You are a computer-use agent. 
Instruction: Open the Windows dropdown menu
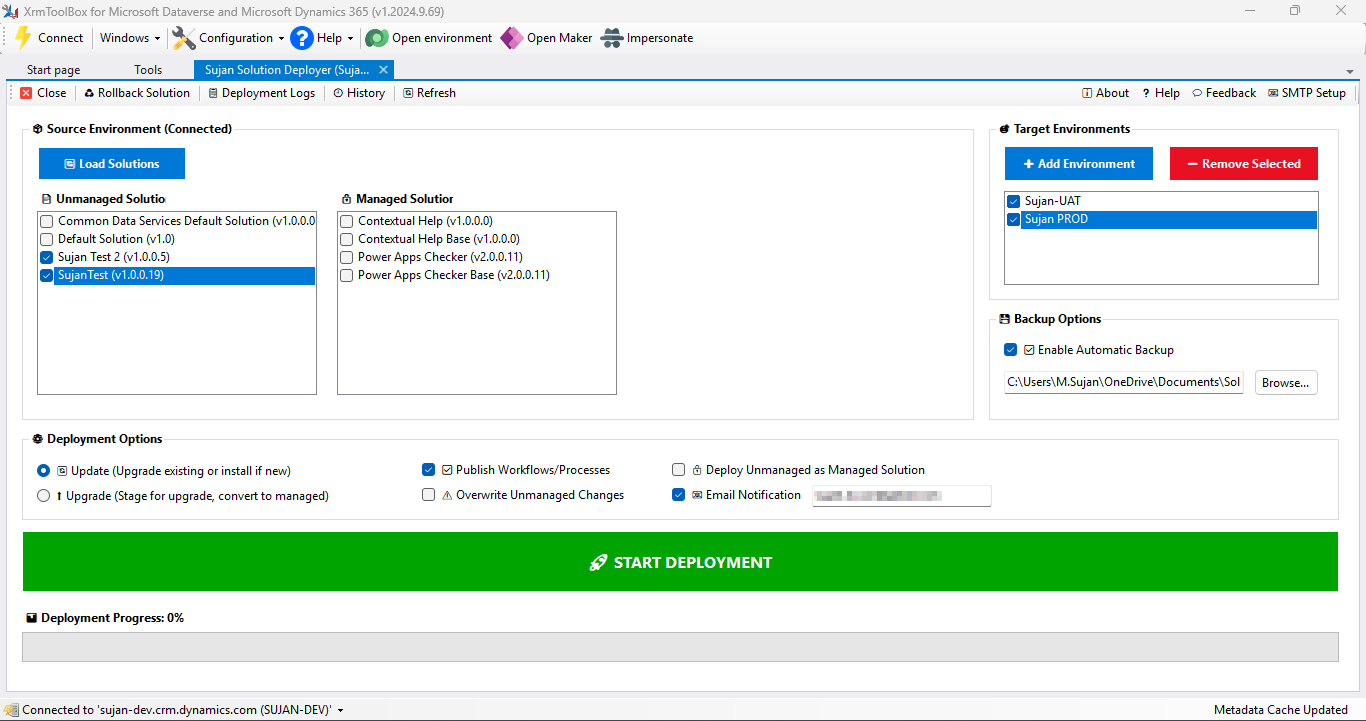[130, 38]
